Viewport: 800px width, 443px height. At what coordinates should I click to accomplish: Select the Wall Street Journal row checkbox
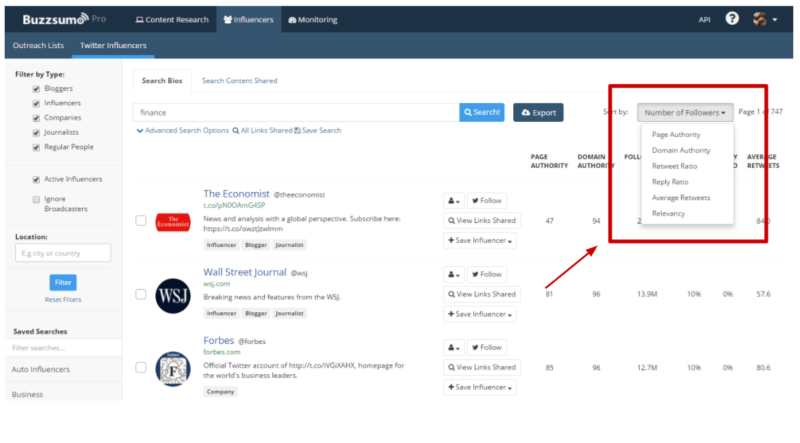click(141, 294)
